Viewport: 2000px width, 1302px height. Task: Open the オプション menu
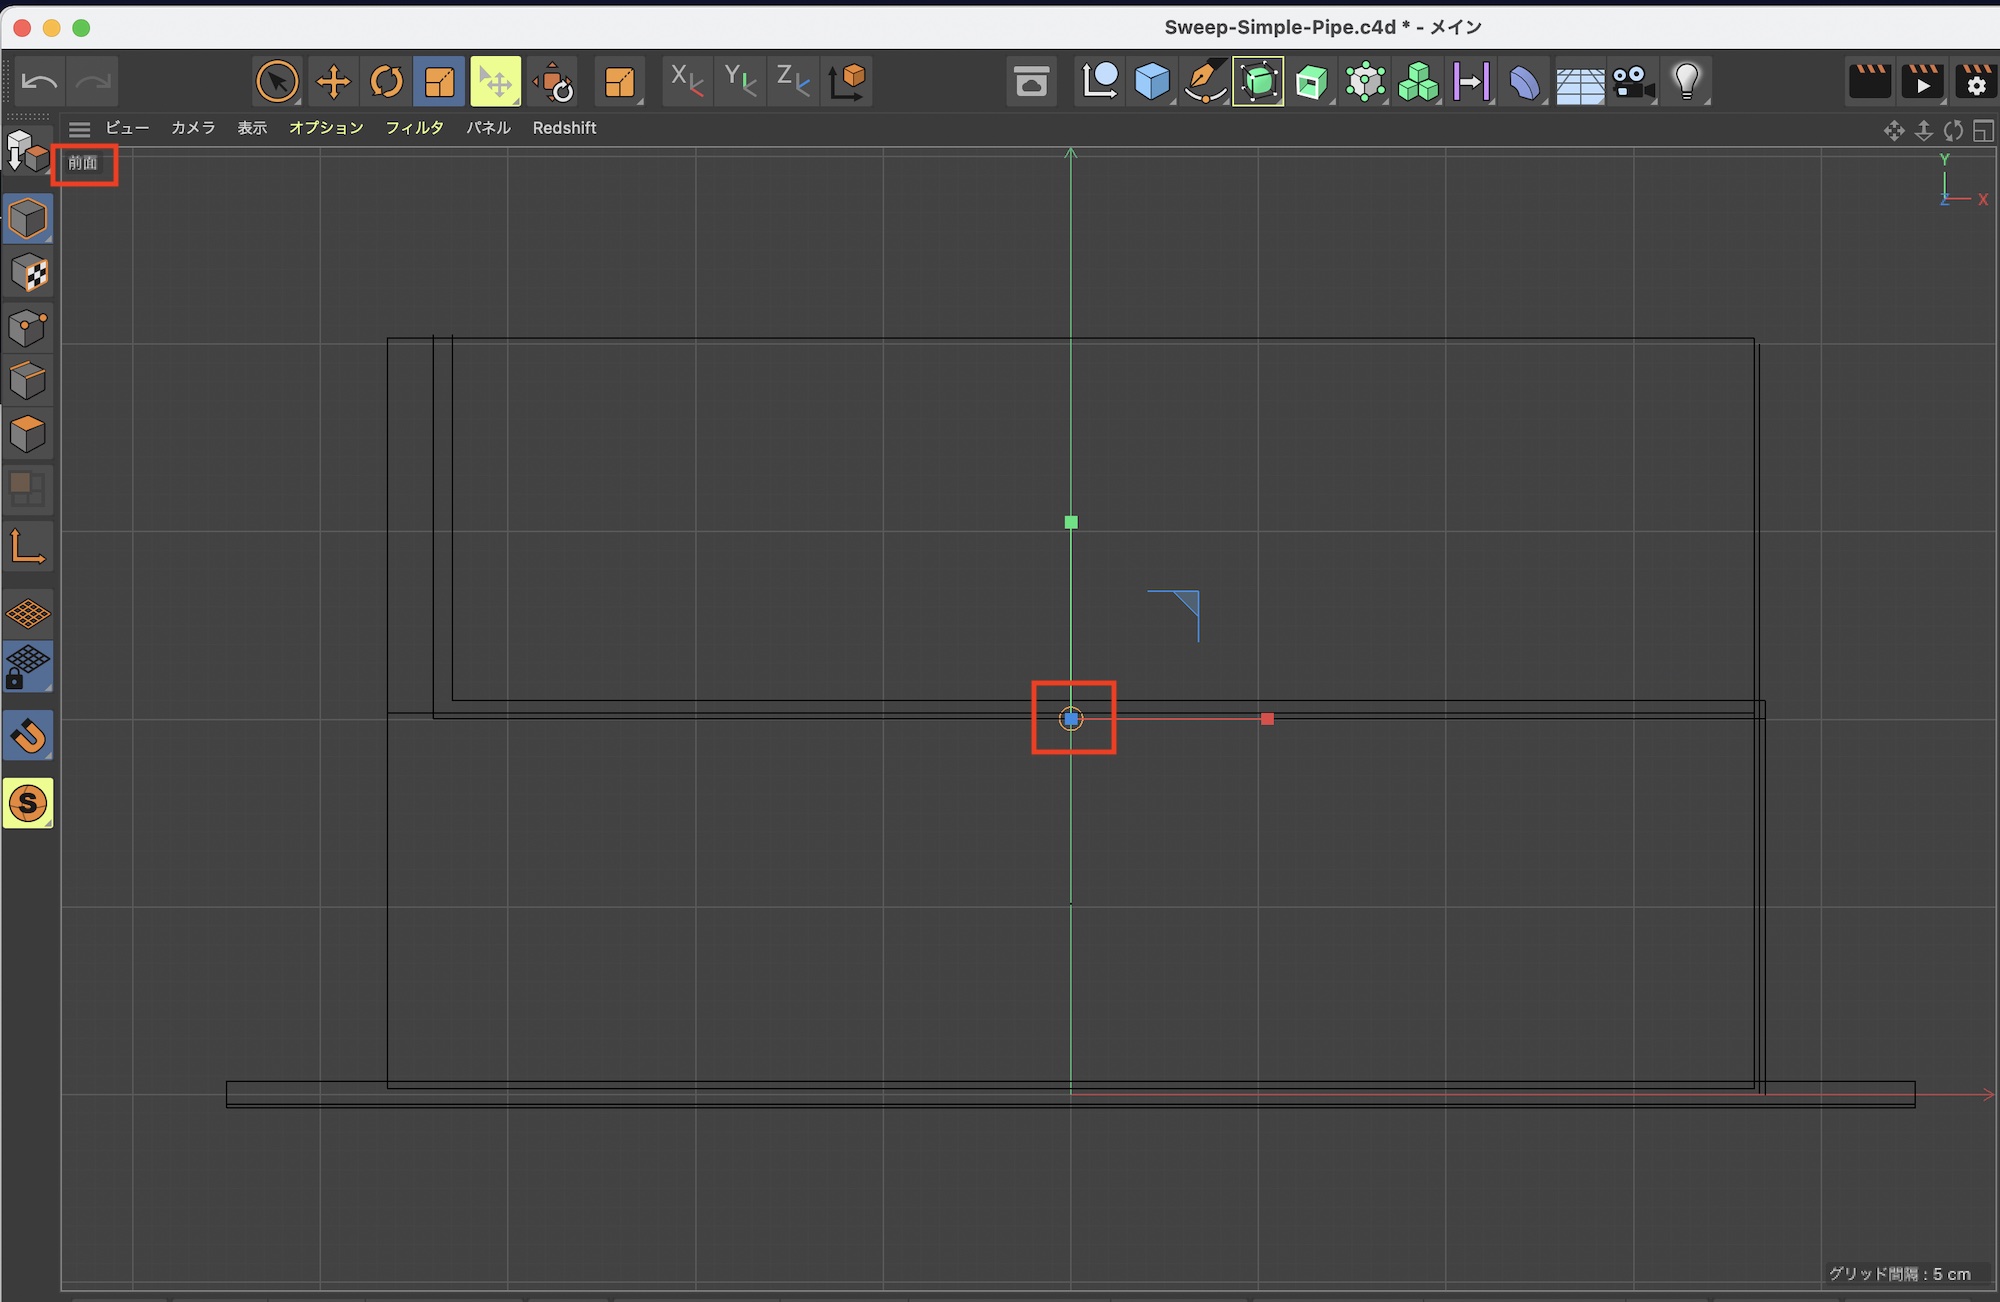326,128
